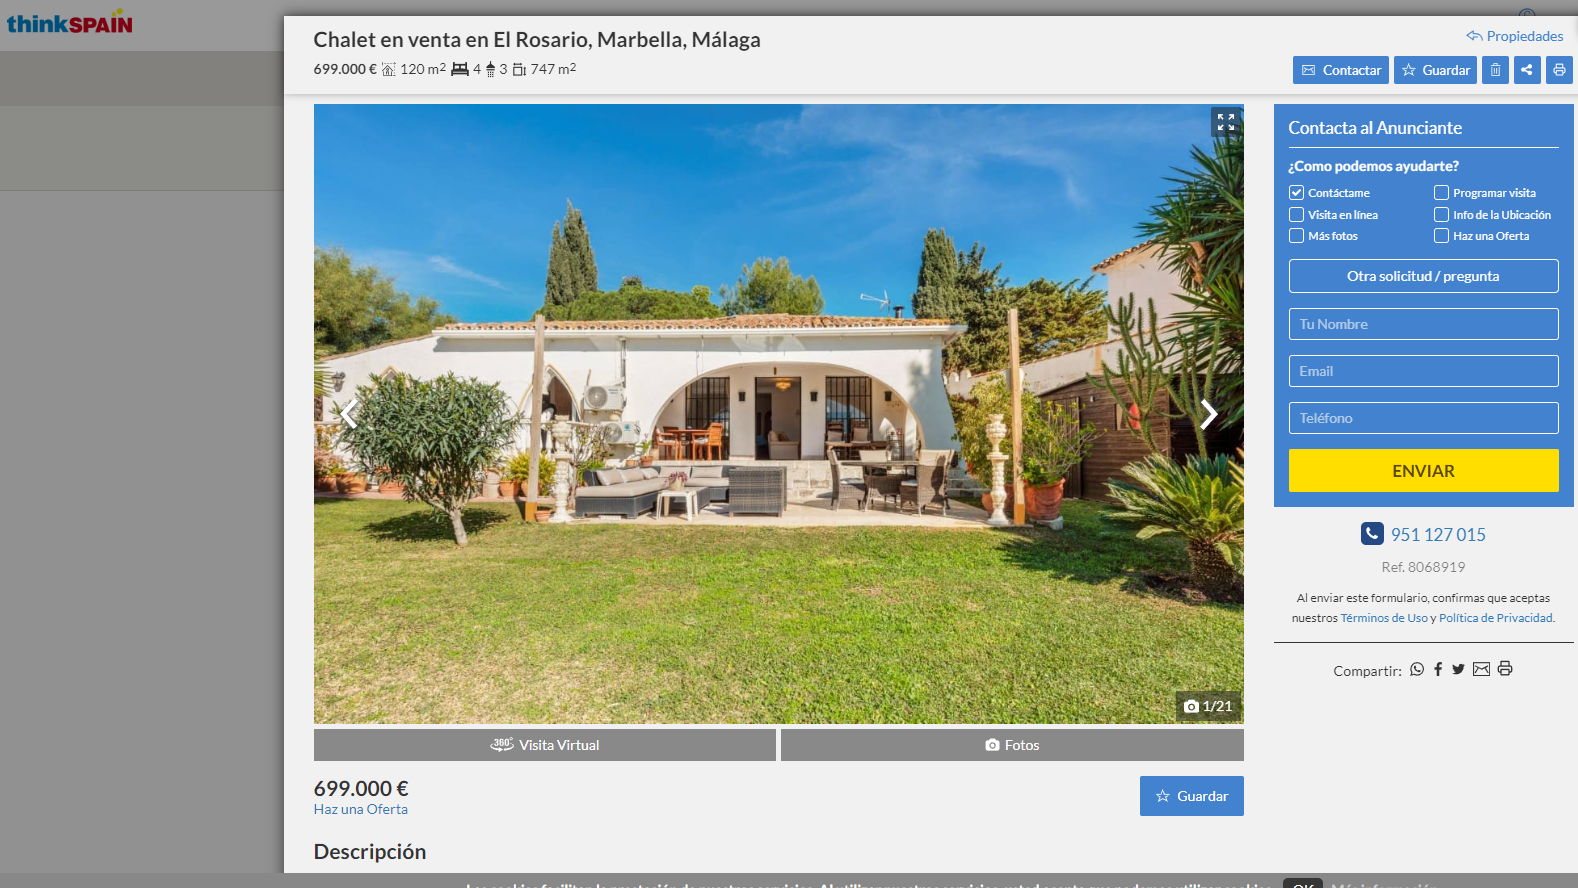The height and width of the screenshot is (888, 1578).
Task: Click the trash delete icon in header
Action: [x=1495, y=70]
